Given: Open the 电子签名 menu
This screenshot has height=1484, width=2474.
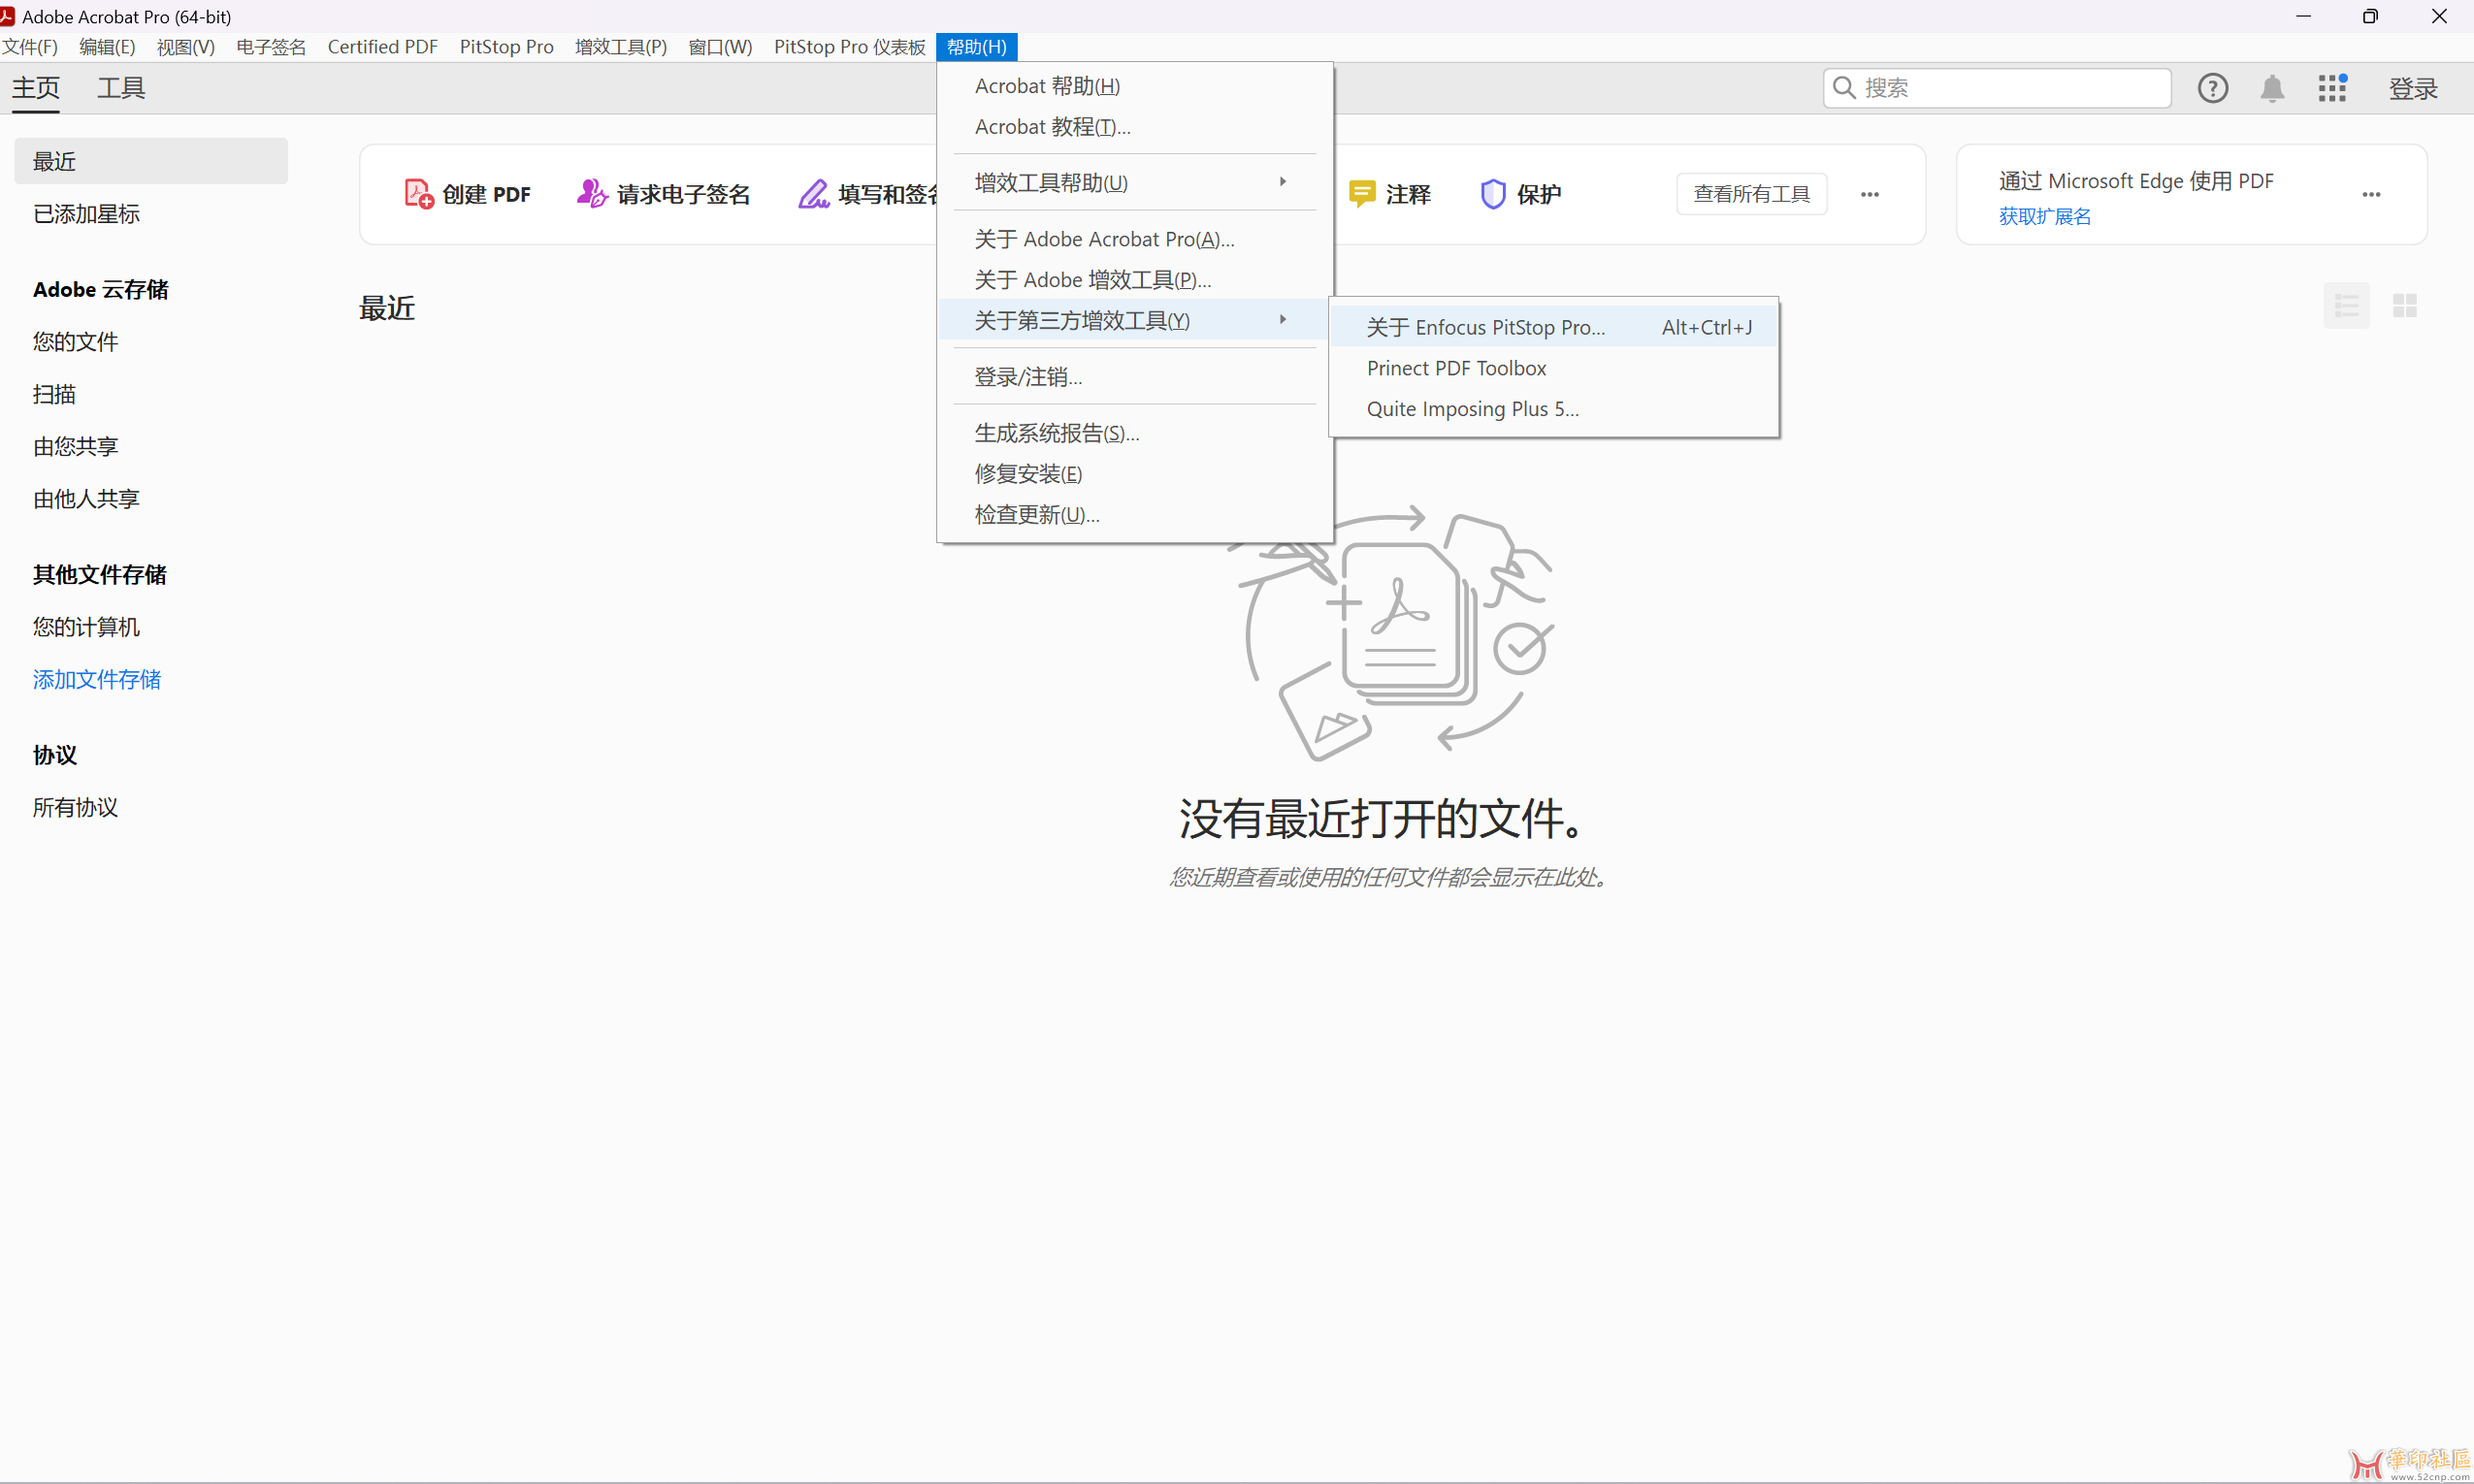Looking at the screenshot, I should coord(271,47).
